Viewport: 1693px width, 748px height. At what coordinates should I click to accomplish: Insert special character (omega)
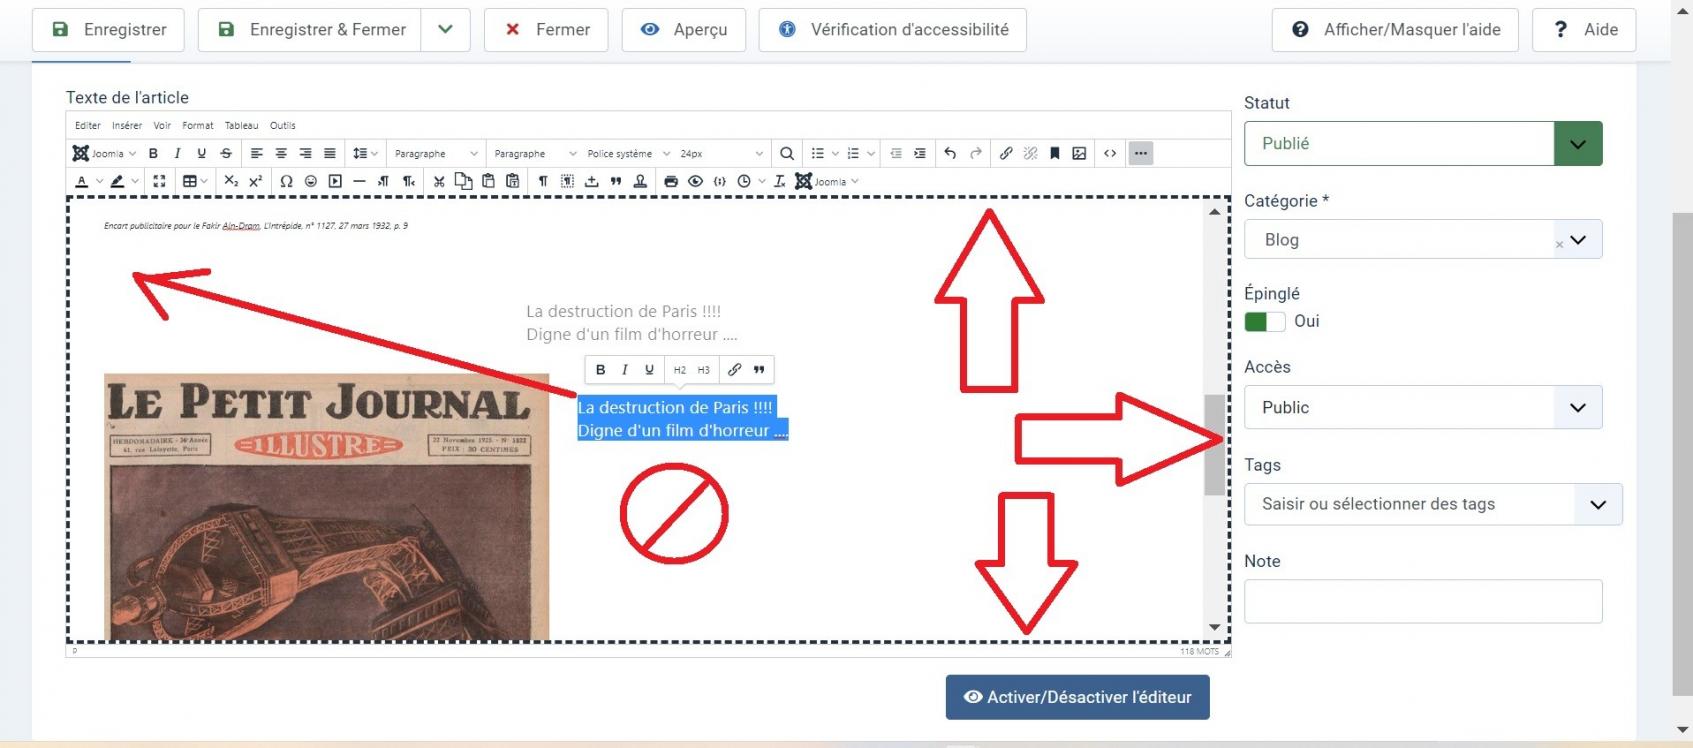tap(286, 181)
